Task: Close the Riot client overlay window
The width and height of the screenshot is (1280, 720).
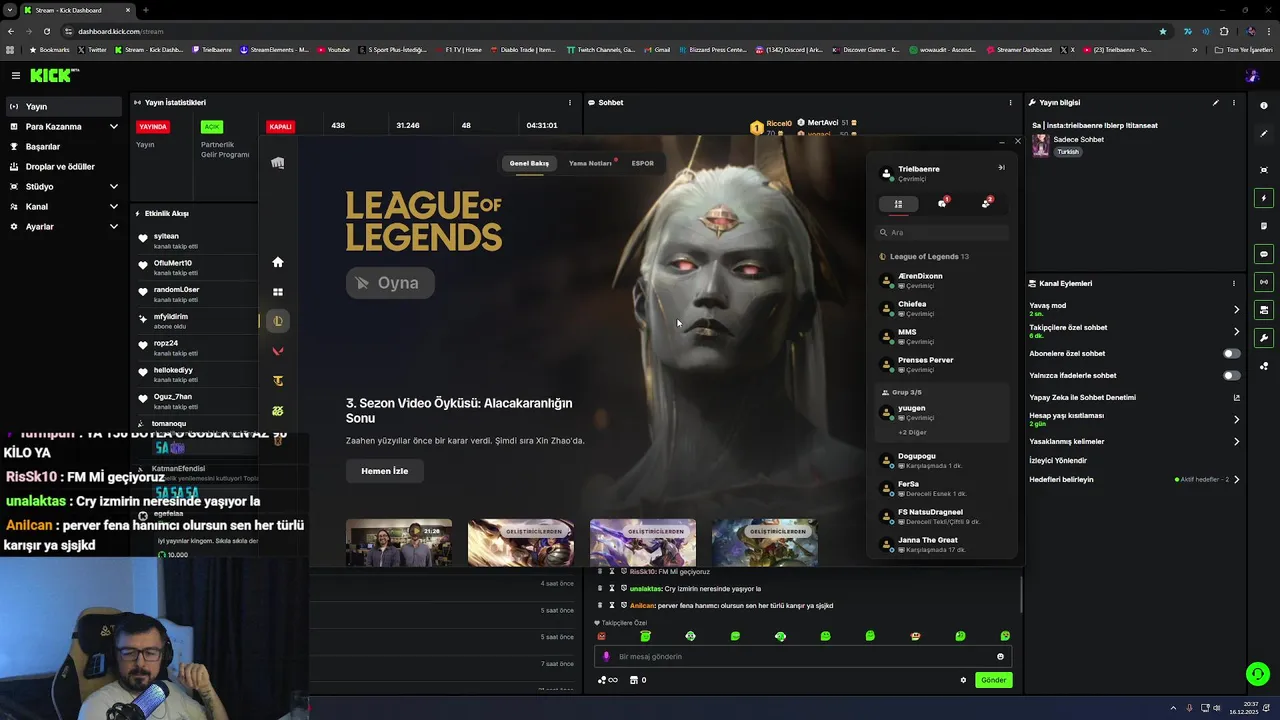Action: (x=1017, y=141)
